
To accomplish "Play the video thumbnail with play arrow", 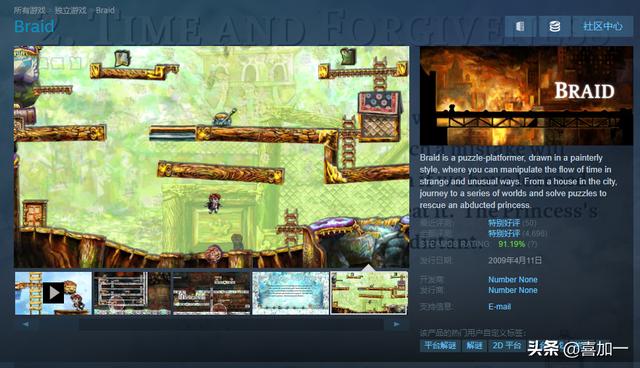I will pyautogui.click(x=53, y=293).
